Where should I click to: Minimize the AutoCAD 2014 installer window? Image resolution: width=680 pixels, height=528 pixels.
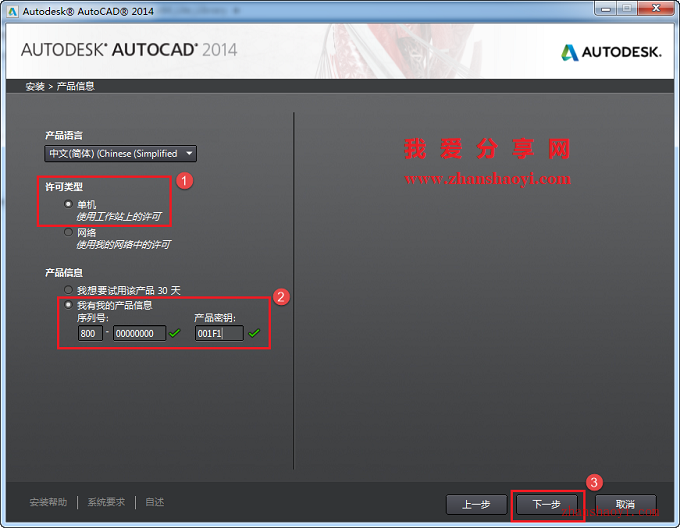(606, 8)
